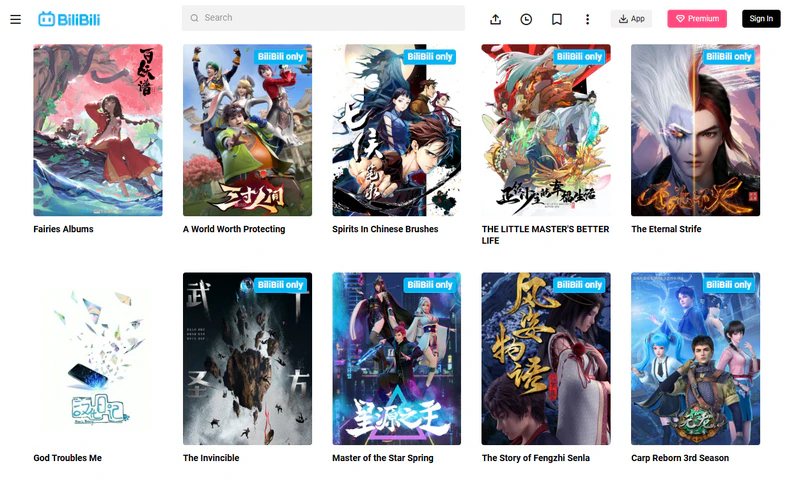Click The Eternal Strife title

click(666, 229)
